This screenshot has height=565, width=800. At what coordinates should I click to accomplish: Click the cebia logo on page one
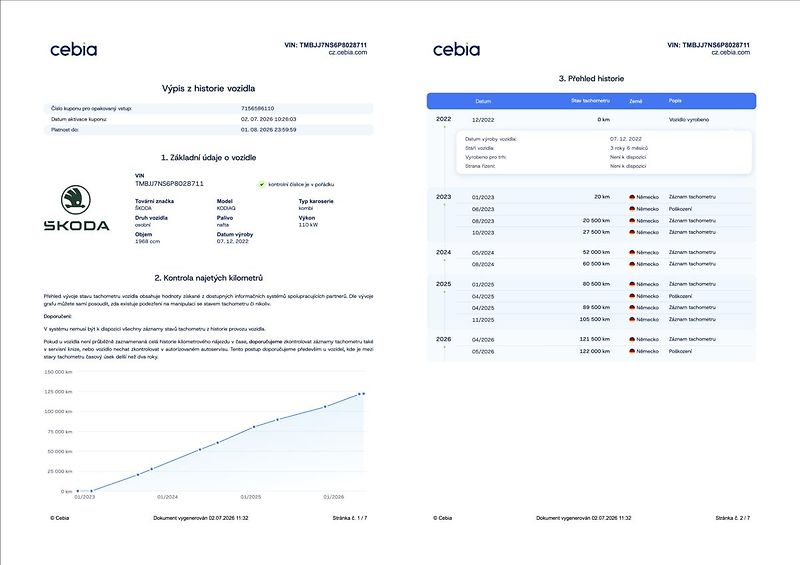click(73, 50)
